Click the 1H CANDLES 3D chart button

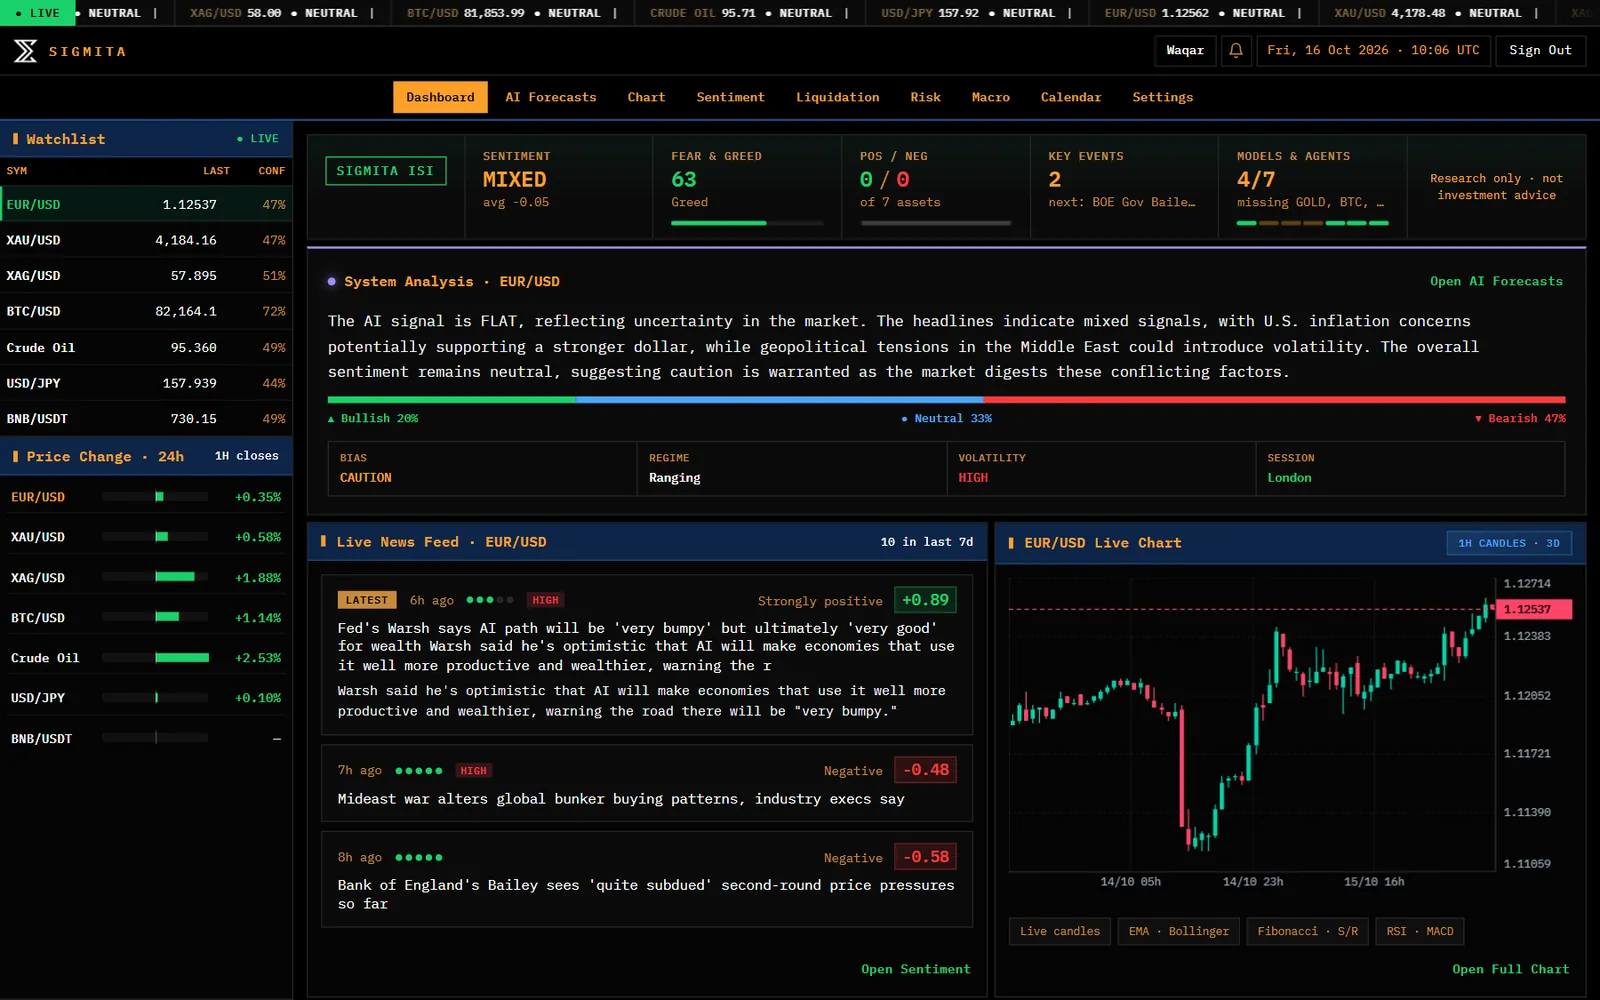click(1508, 543)
